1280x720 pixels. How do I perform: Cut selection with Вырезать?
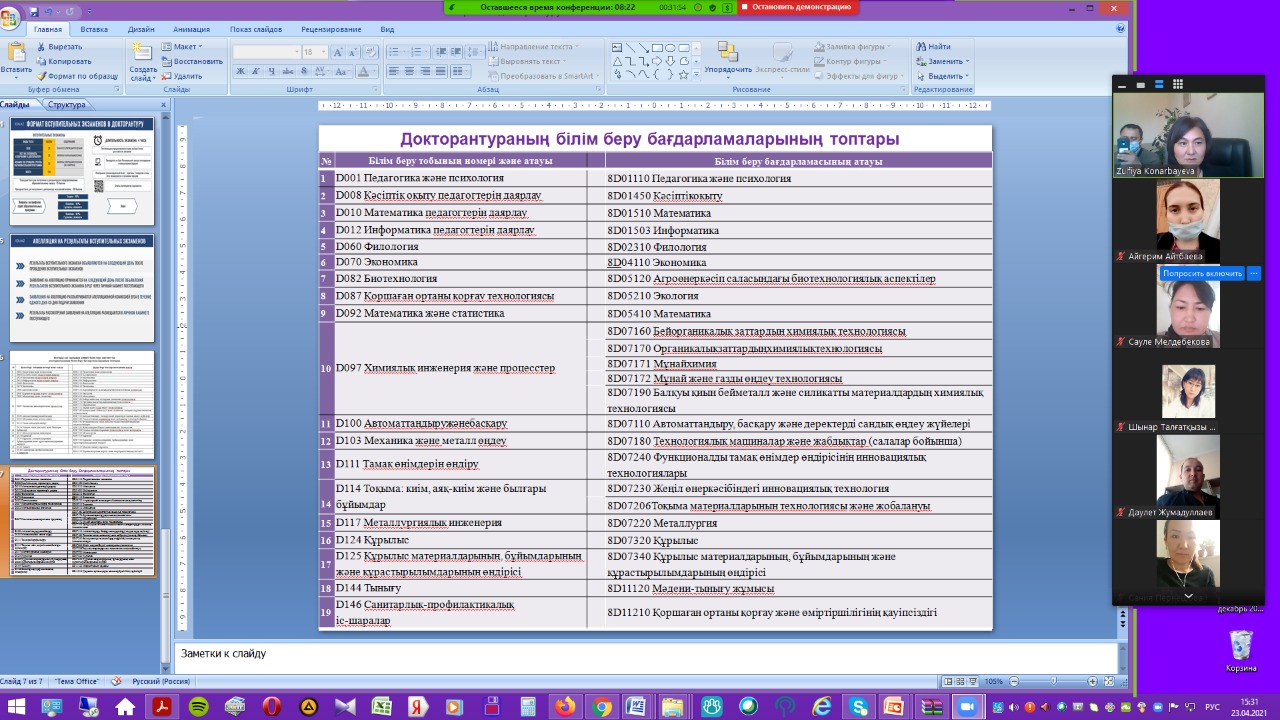pos(60,47)
